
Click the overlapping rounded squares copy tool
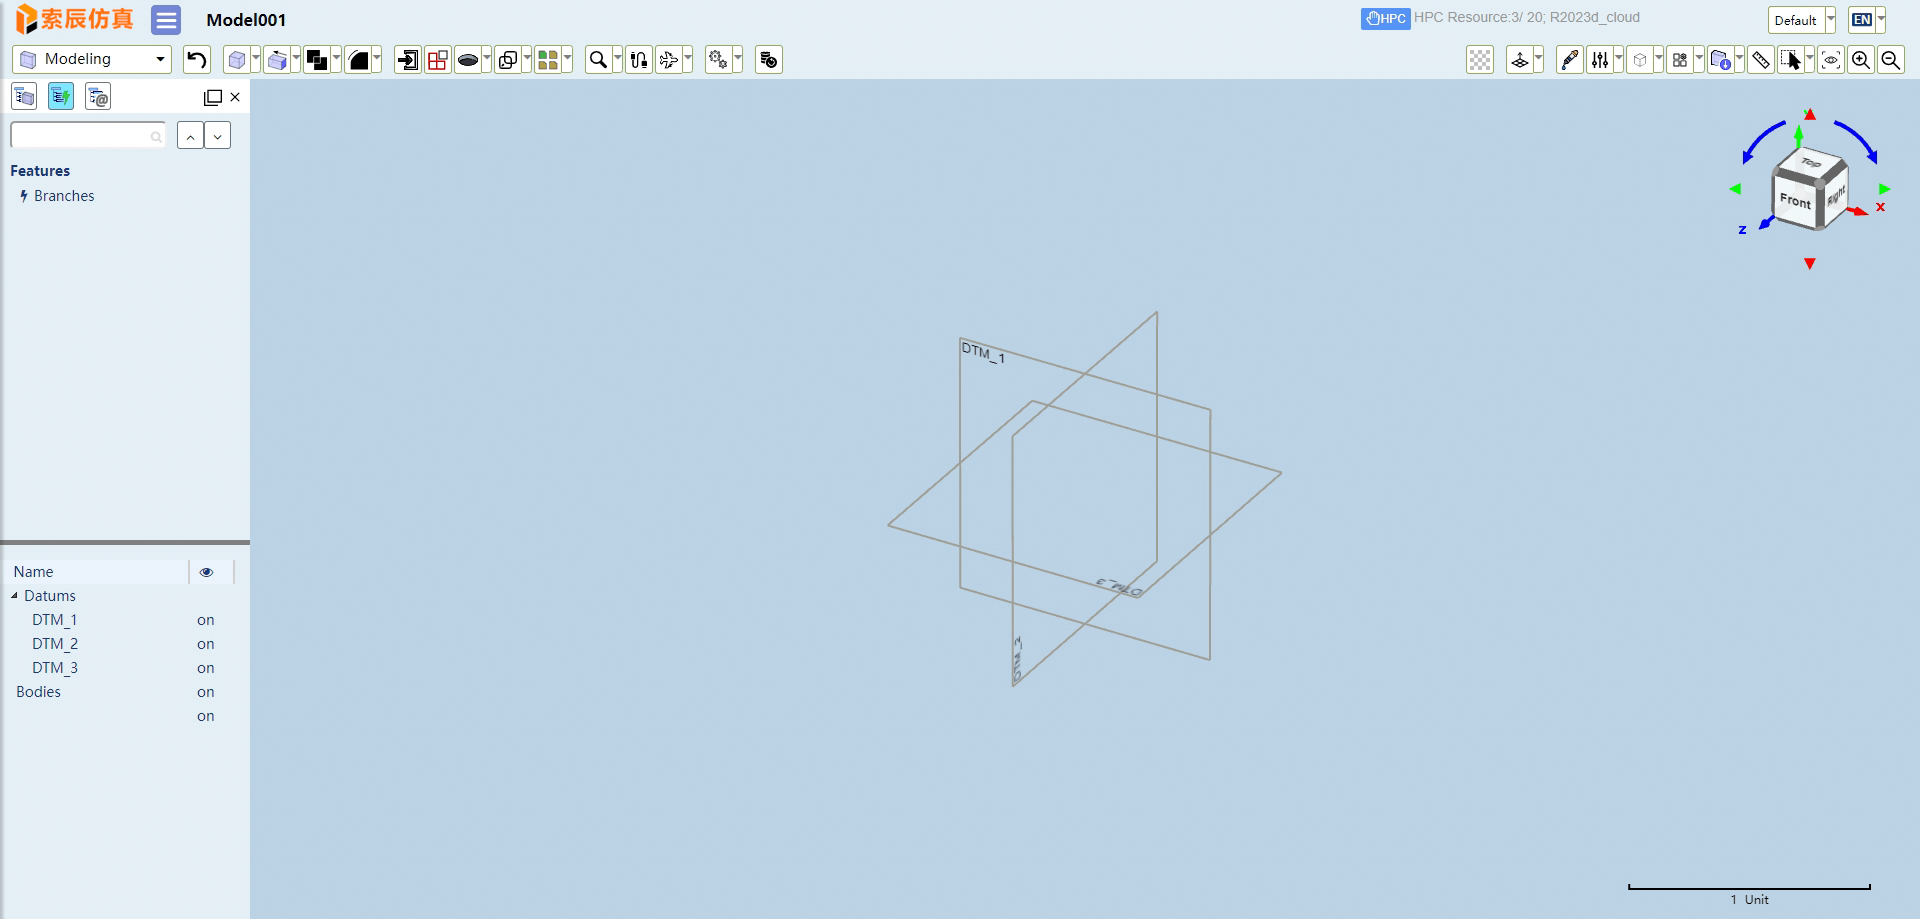click(x=507, y=60)
